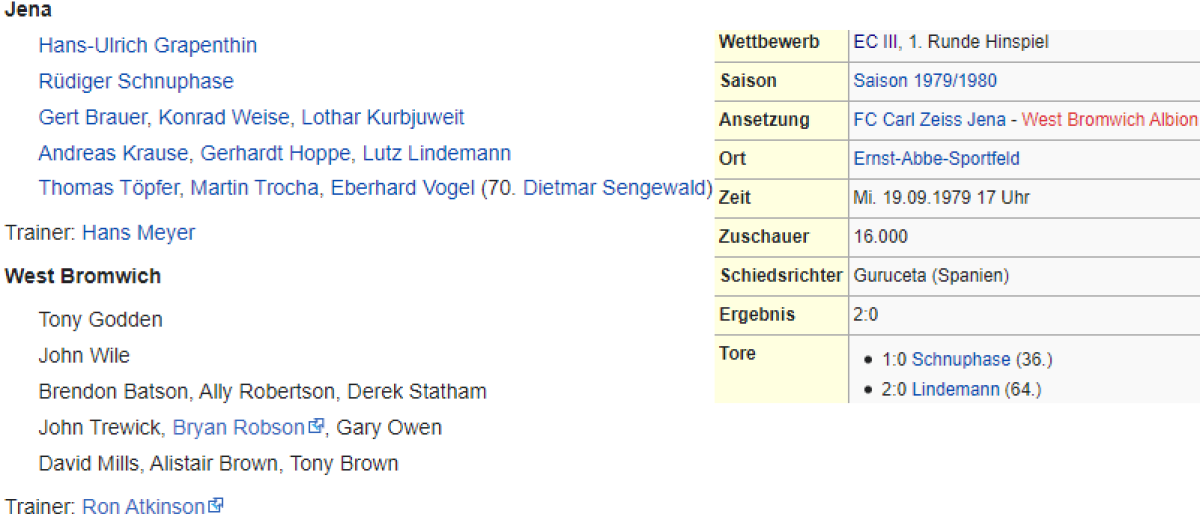This screenshot has width=1200, height=517.
Task: Open goal scorer Schnuphase link in Tore
Action: [960, 359]
